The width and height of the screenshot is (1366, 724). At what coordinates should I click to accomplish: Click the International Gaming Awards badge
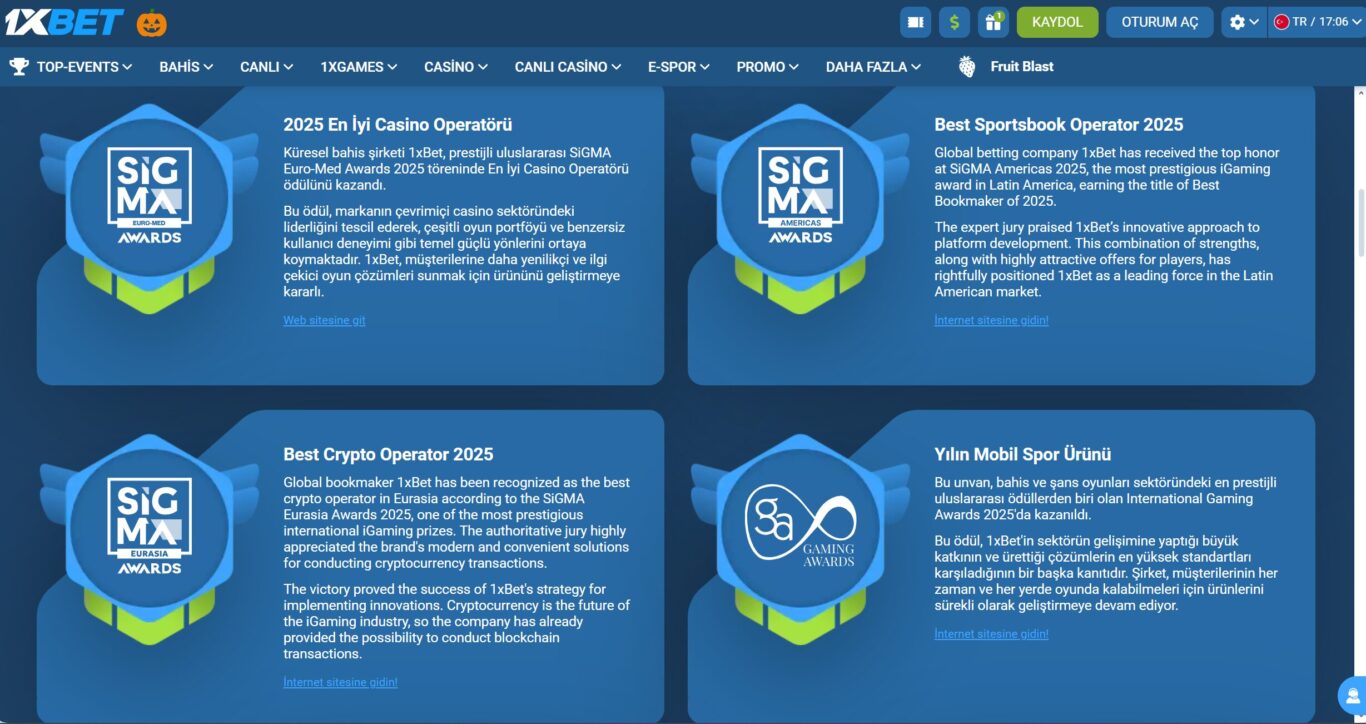coord(800,526)
